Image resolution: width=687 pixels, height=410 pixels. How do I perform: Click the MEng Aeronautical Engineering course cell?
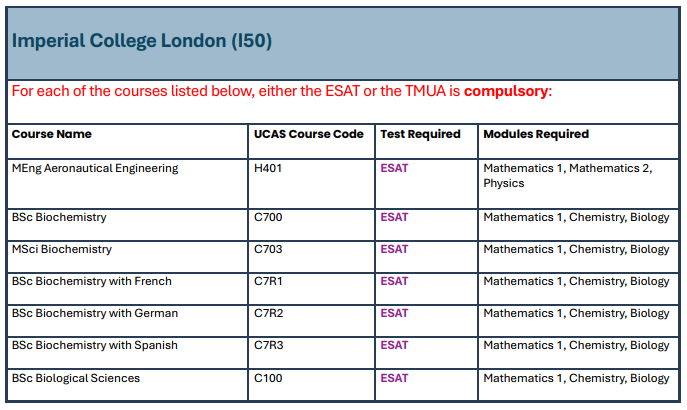[95, 168]
